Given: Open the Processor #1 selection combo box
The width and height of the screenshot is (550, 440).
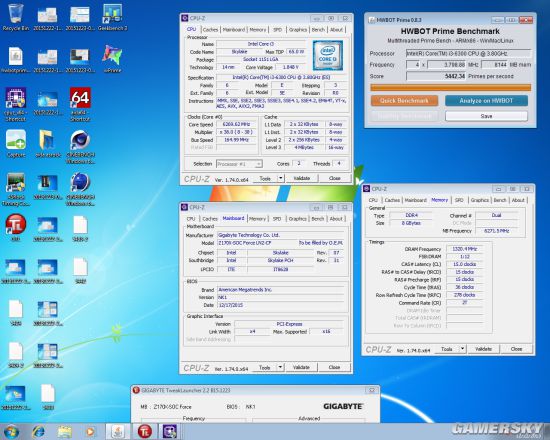Looking at the screenshot, I should (239, 164).
